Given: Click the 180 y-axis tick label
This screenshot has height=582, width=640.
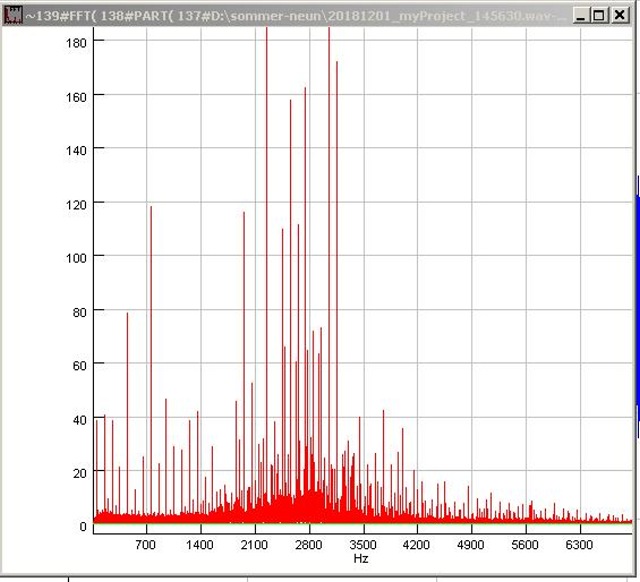Looking at the screenshot, I should [x=75, y=41].
